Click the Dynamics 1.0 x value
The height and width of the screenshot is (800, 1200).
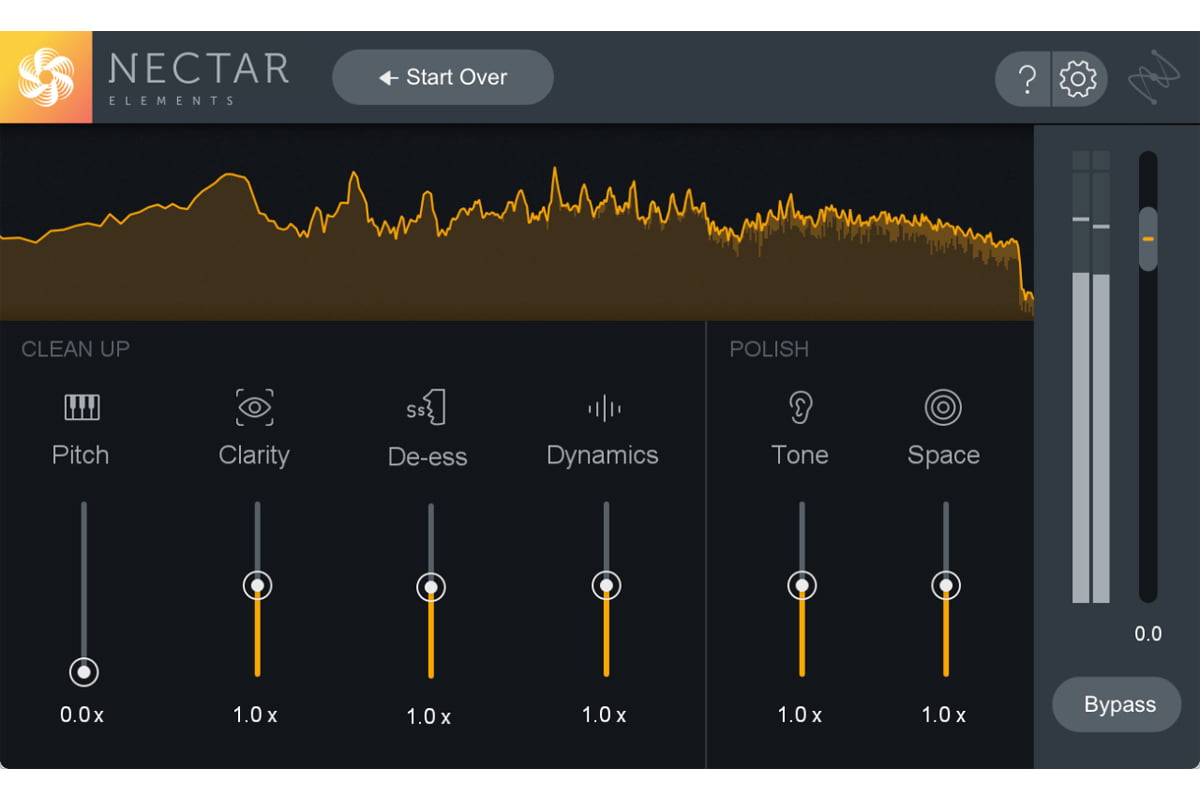(x=603, y=715)
